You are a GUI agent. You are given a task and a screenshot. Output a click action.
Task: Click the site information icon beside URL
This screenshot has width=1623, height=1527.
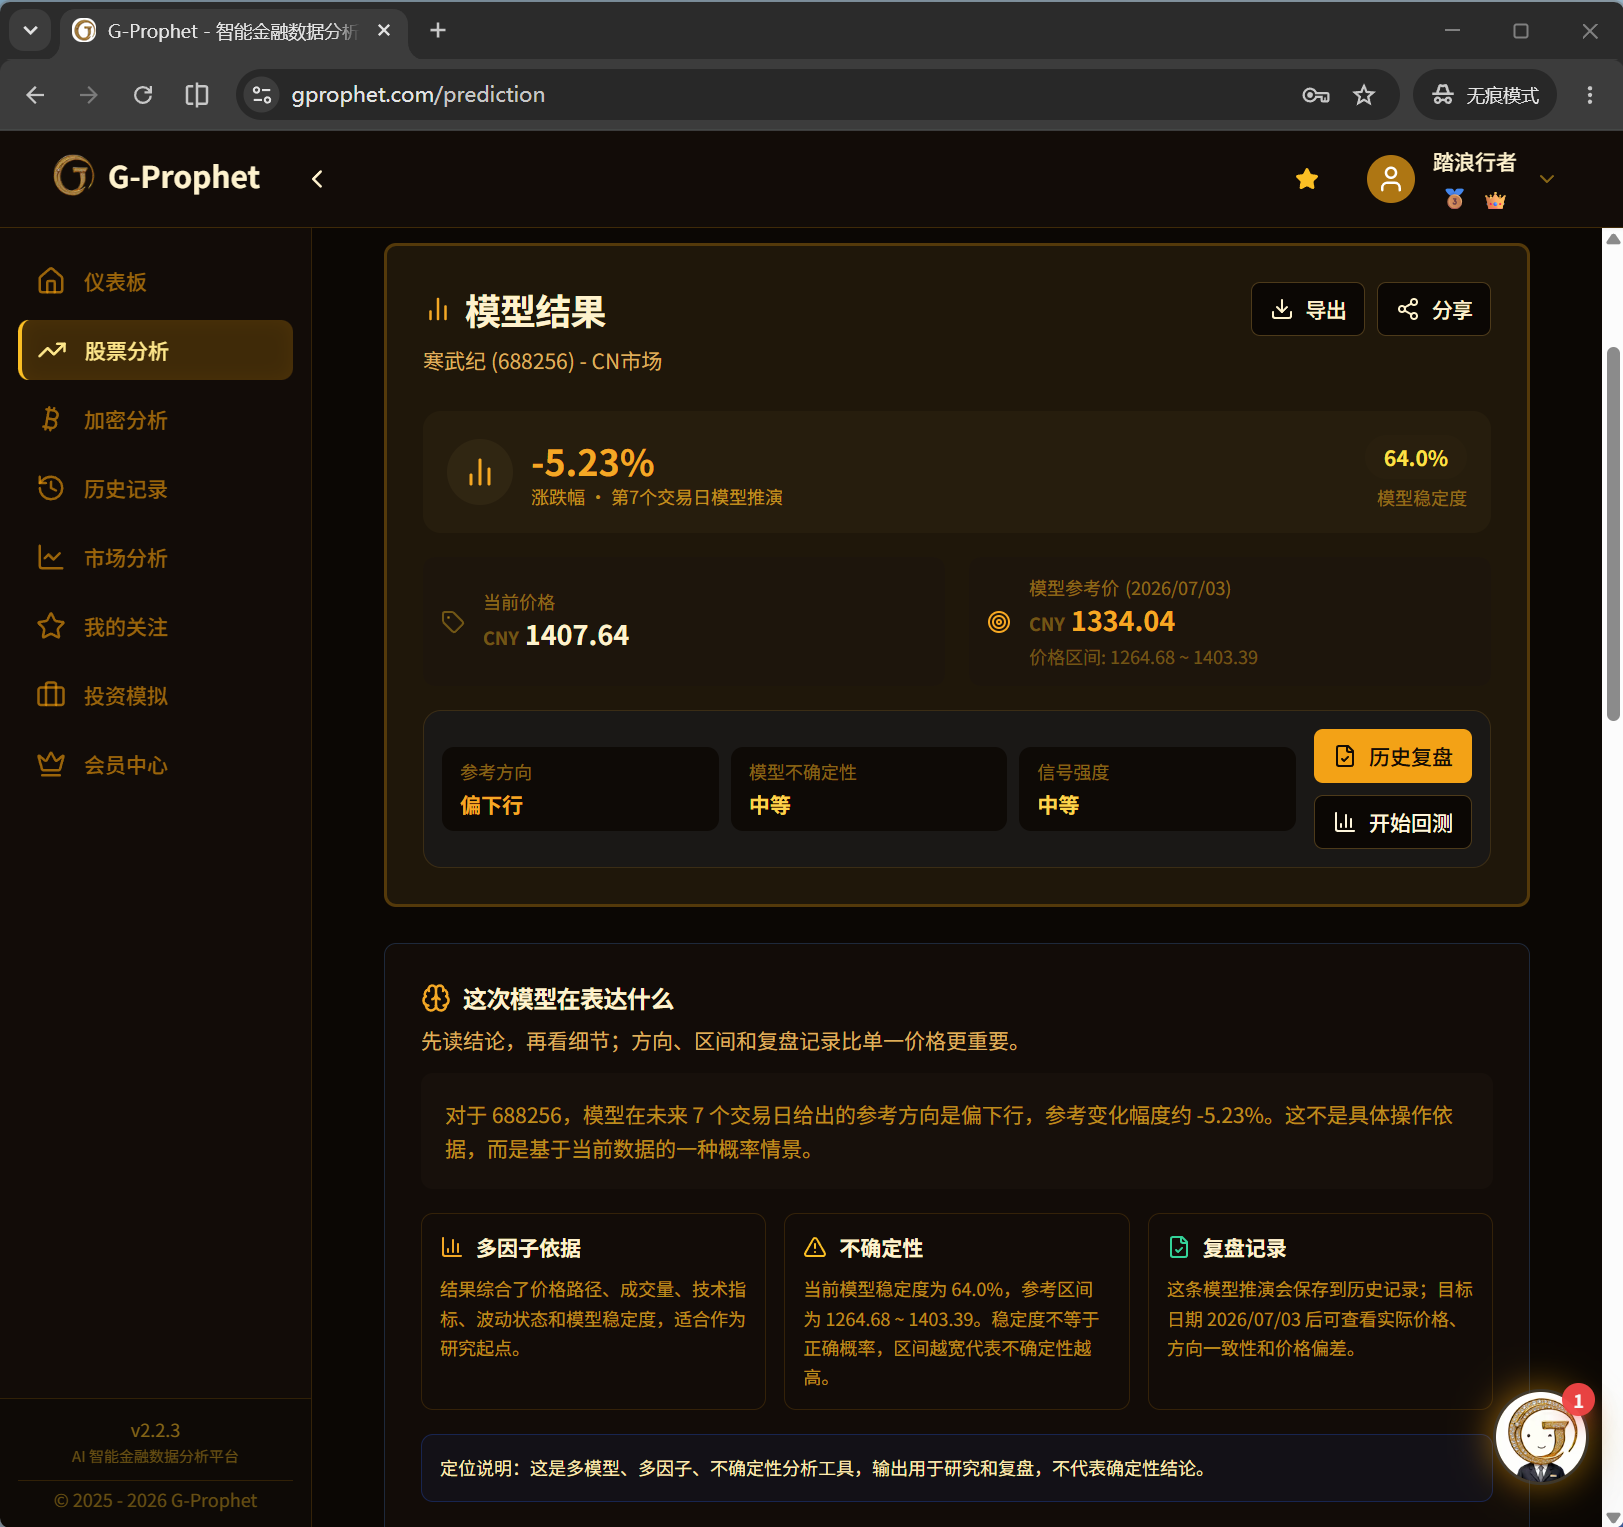point(262,95)
